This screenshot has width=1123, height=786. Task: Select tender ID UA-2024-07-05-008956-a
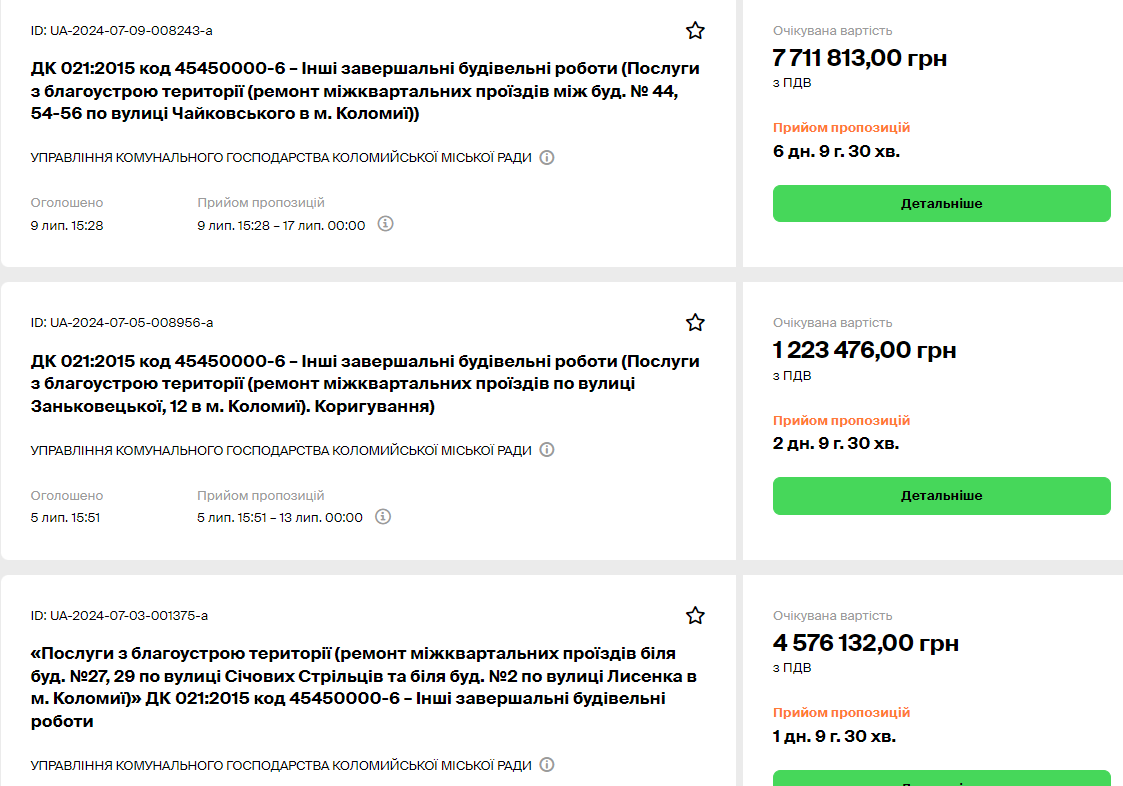121,323
